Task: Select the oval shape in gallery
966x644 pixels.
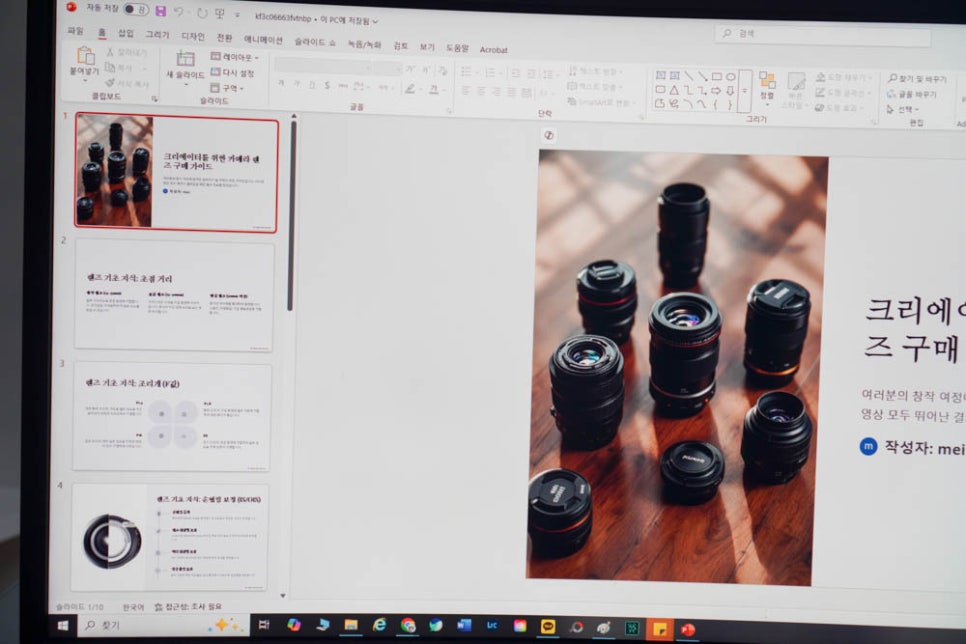Action: pyautogui.click(x=731, y=77)
